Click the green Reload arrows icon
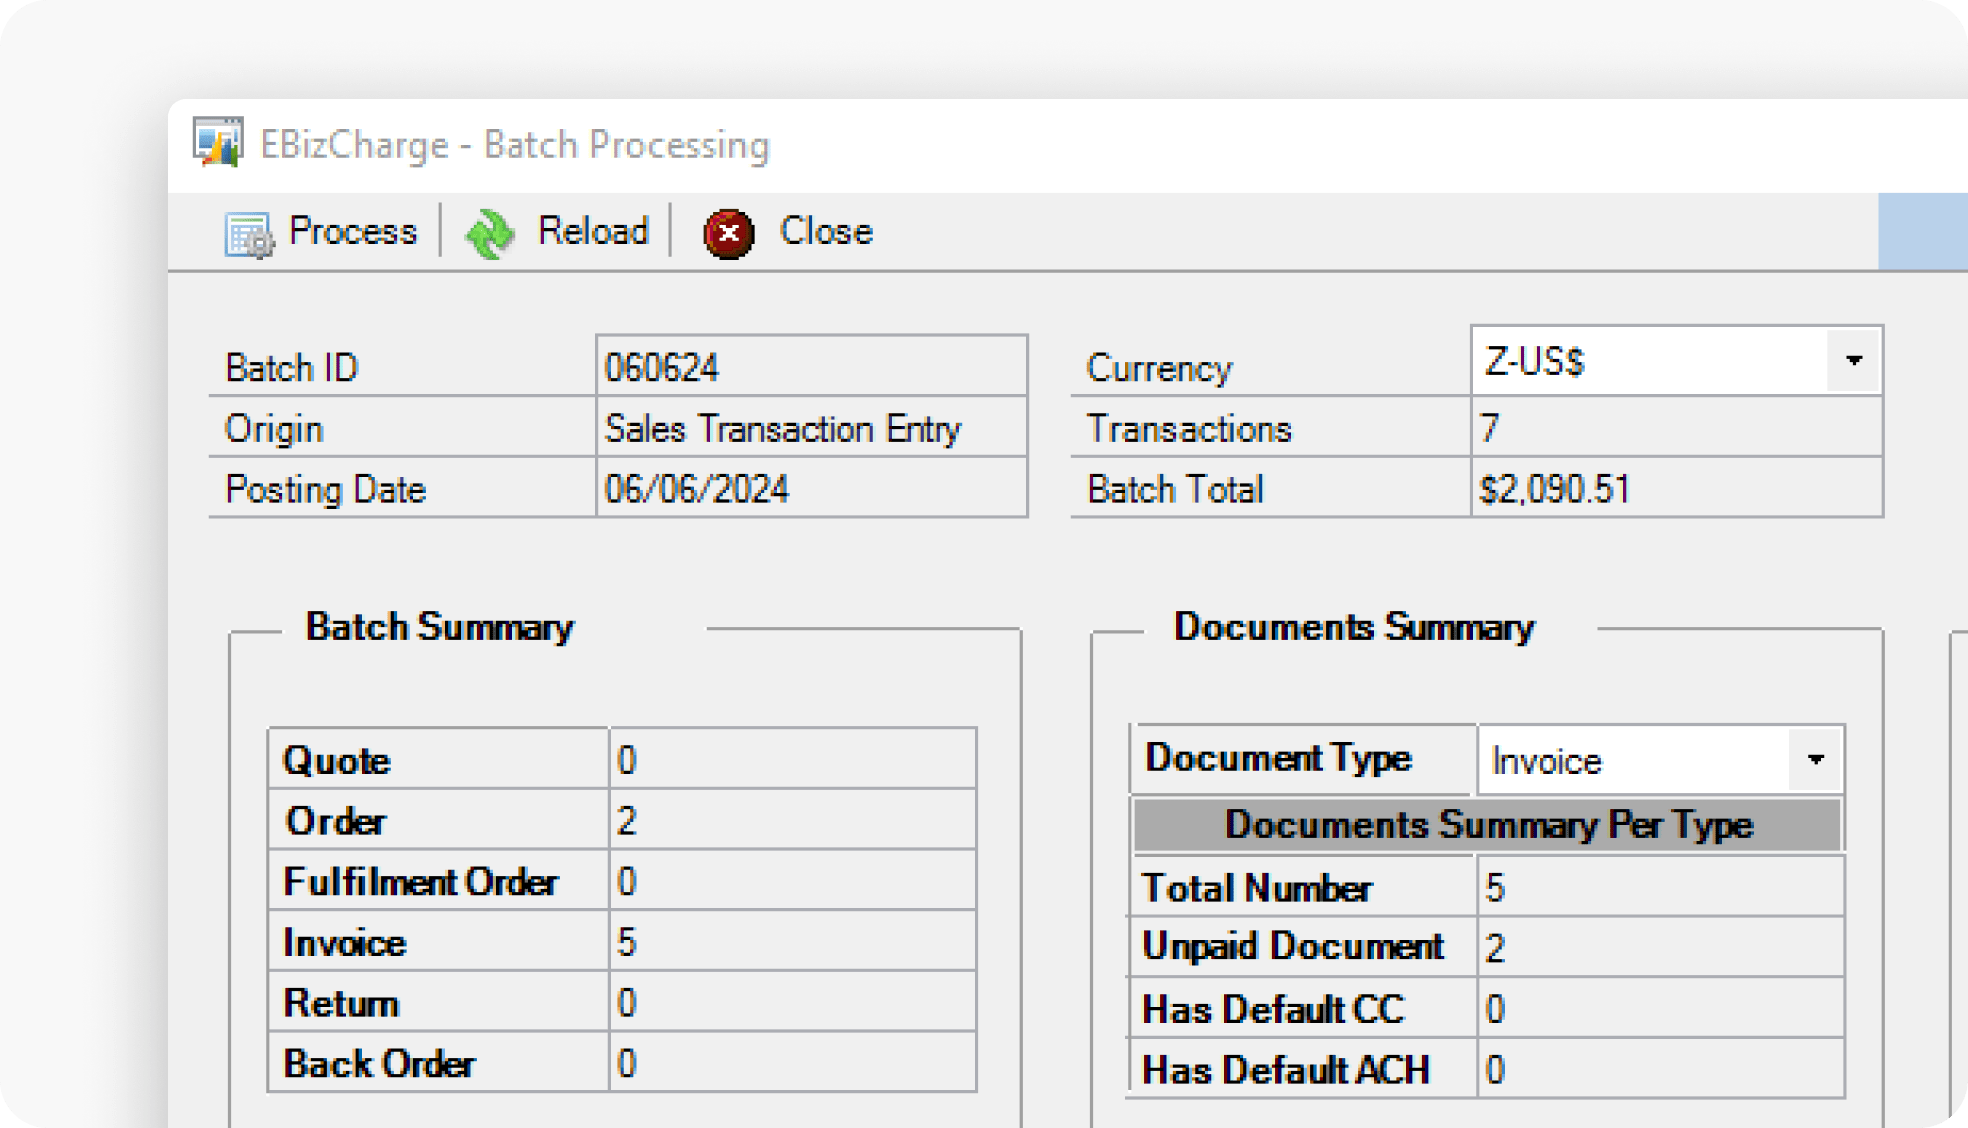This screenshot has width=1968, height=1128. pyautogui.click(x=490, y=234)
